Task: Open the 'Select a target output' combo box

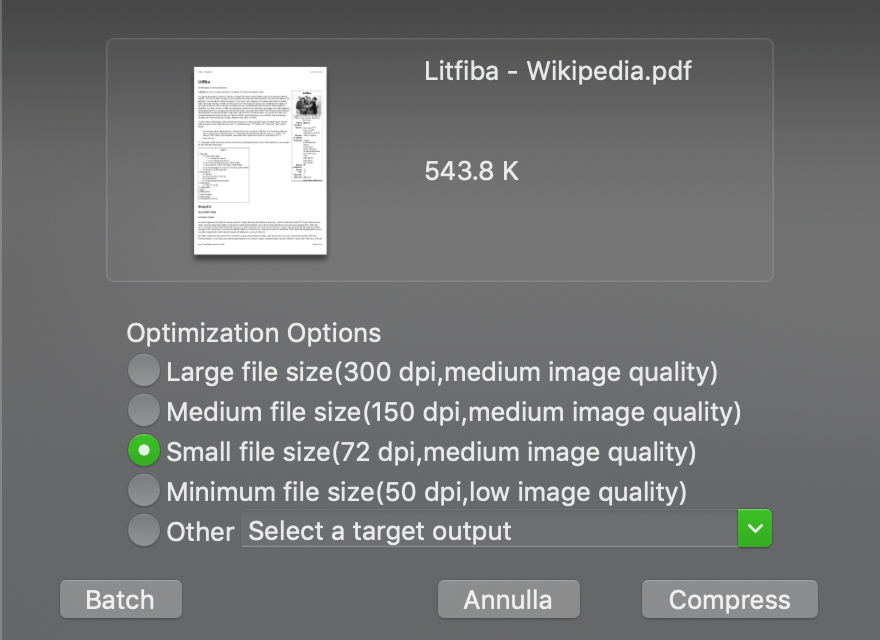Action: (490, 530)
